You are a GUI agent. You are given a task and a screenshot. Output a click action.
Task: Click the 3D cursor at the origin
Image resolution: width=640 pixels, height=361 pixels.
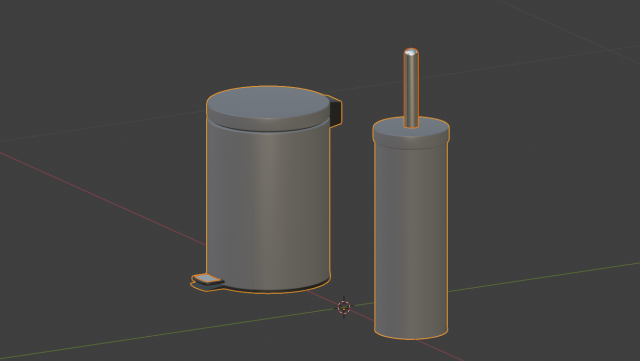(x=344, y=307)
